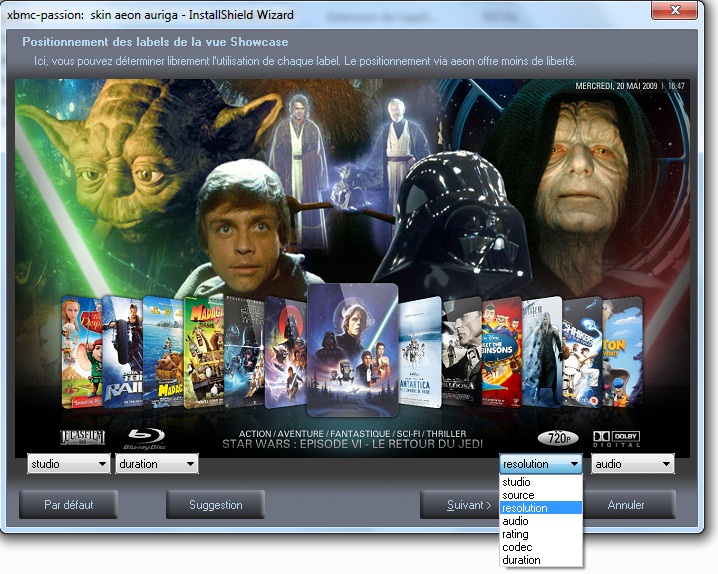Click the Blu-ray Disc logo

(x=145, y=439)
